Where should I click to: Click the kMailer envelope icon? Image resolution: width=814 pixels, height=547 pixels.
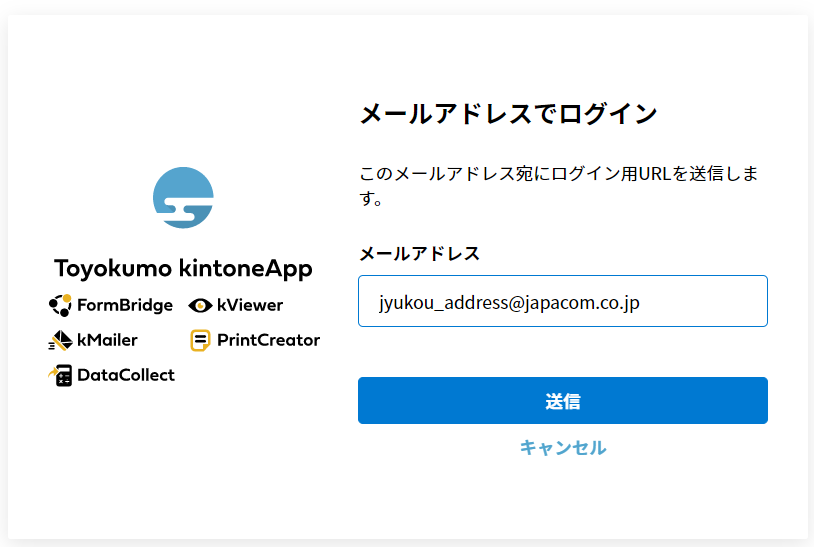pyautogui.click(x=60, y=340)
